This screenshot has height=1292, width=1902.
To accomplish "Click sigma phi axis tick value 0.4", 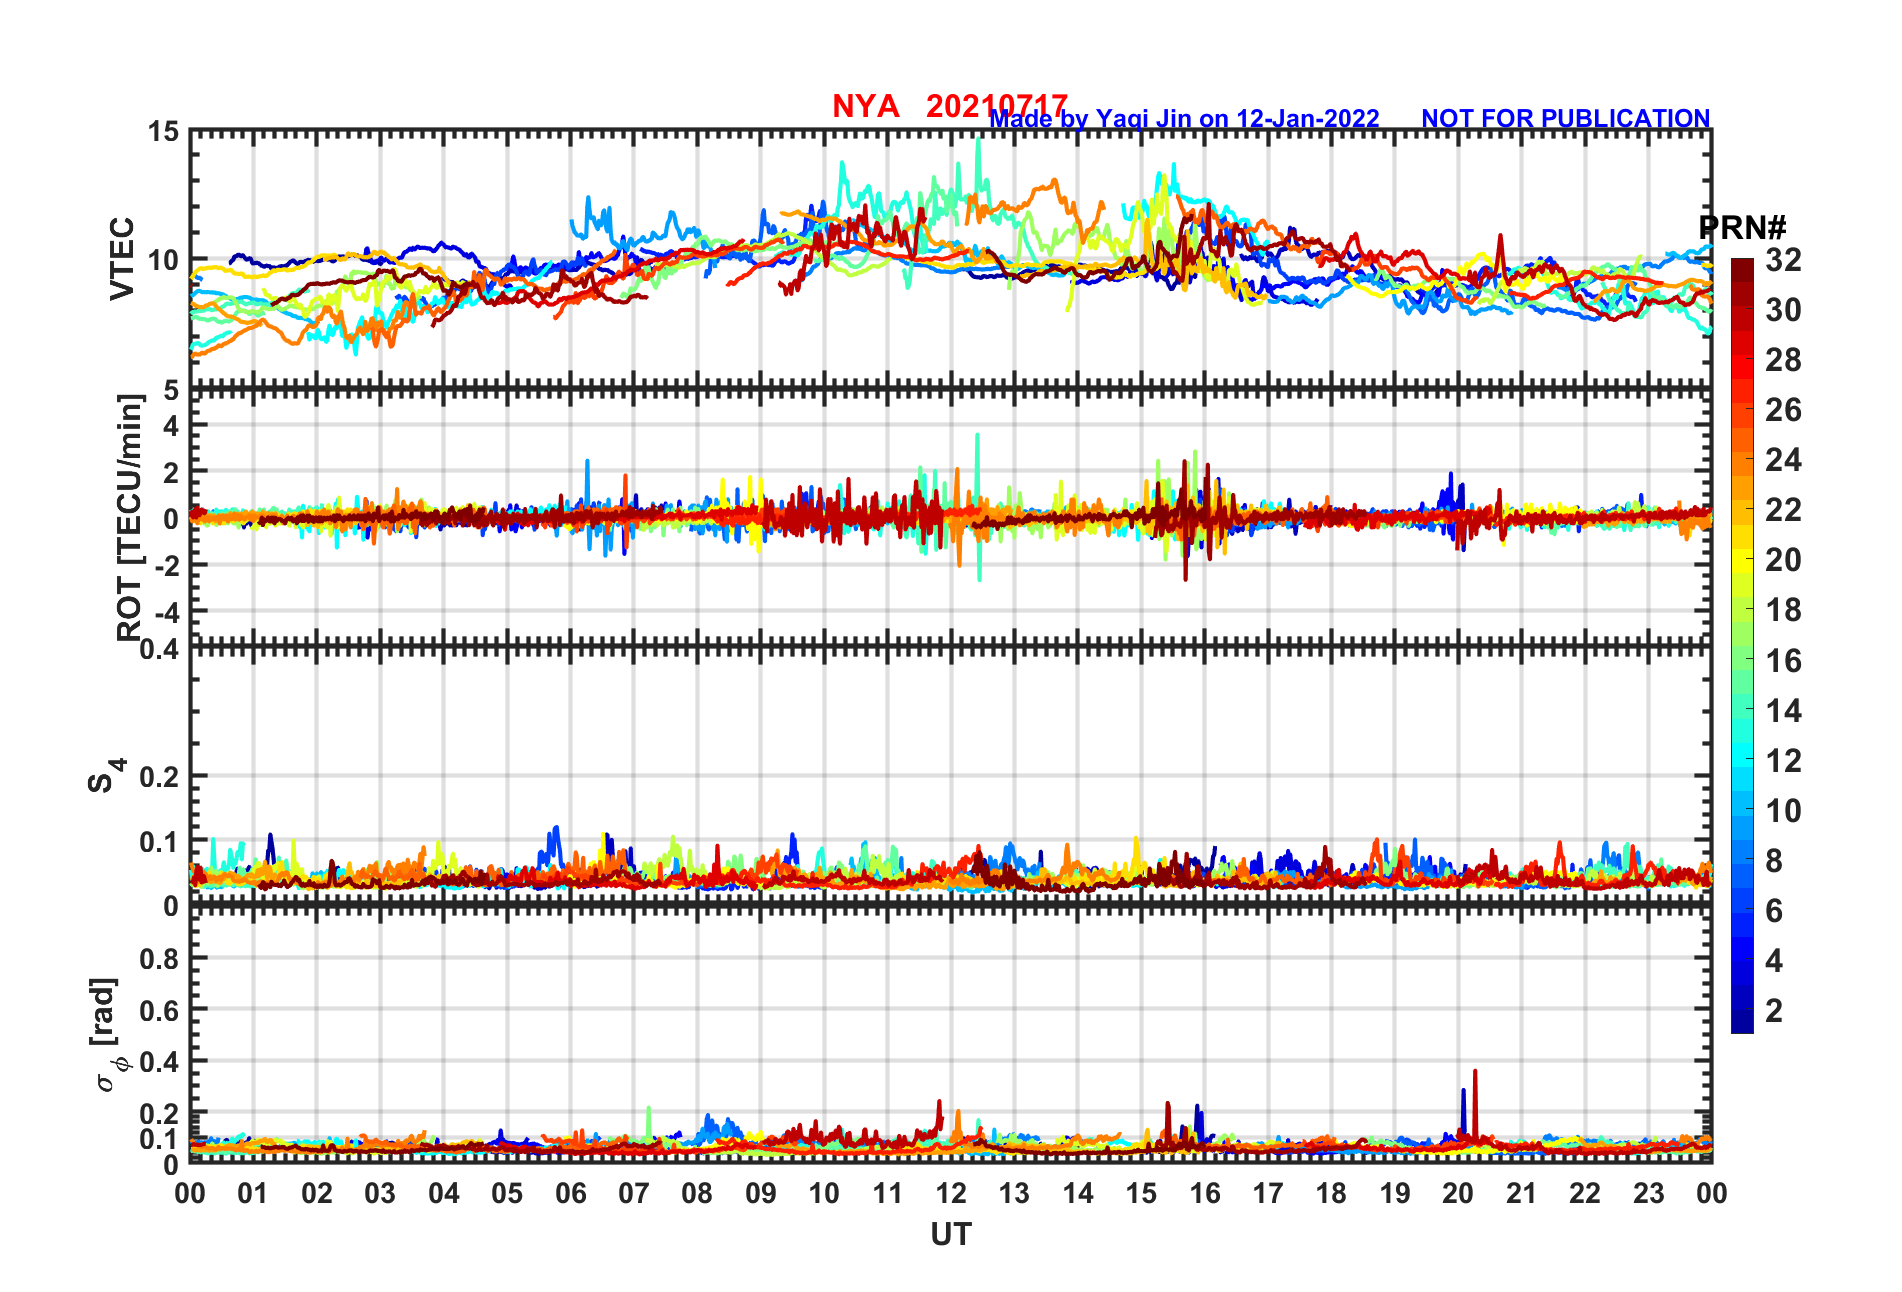I will click(160, 1062).
